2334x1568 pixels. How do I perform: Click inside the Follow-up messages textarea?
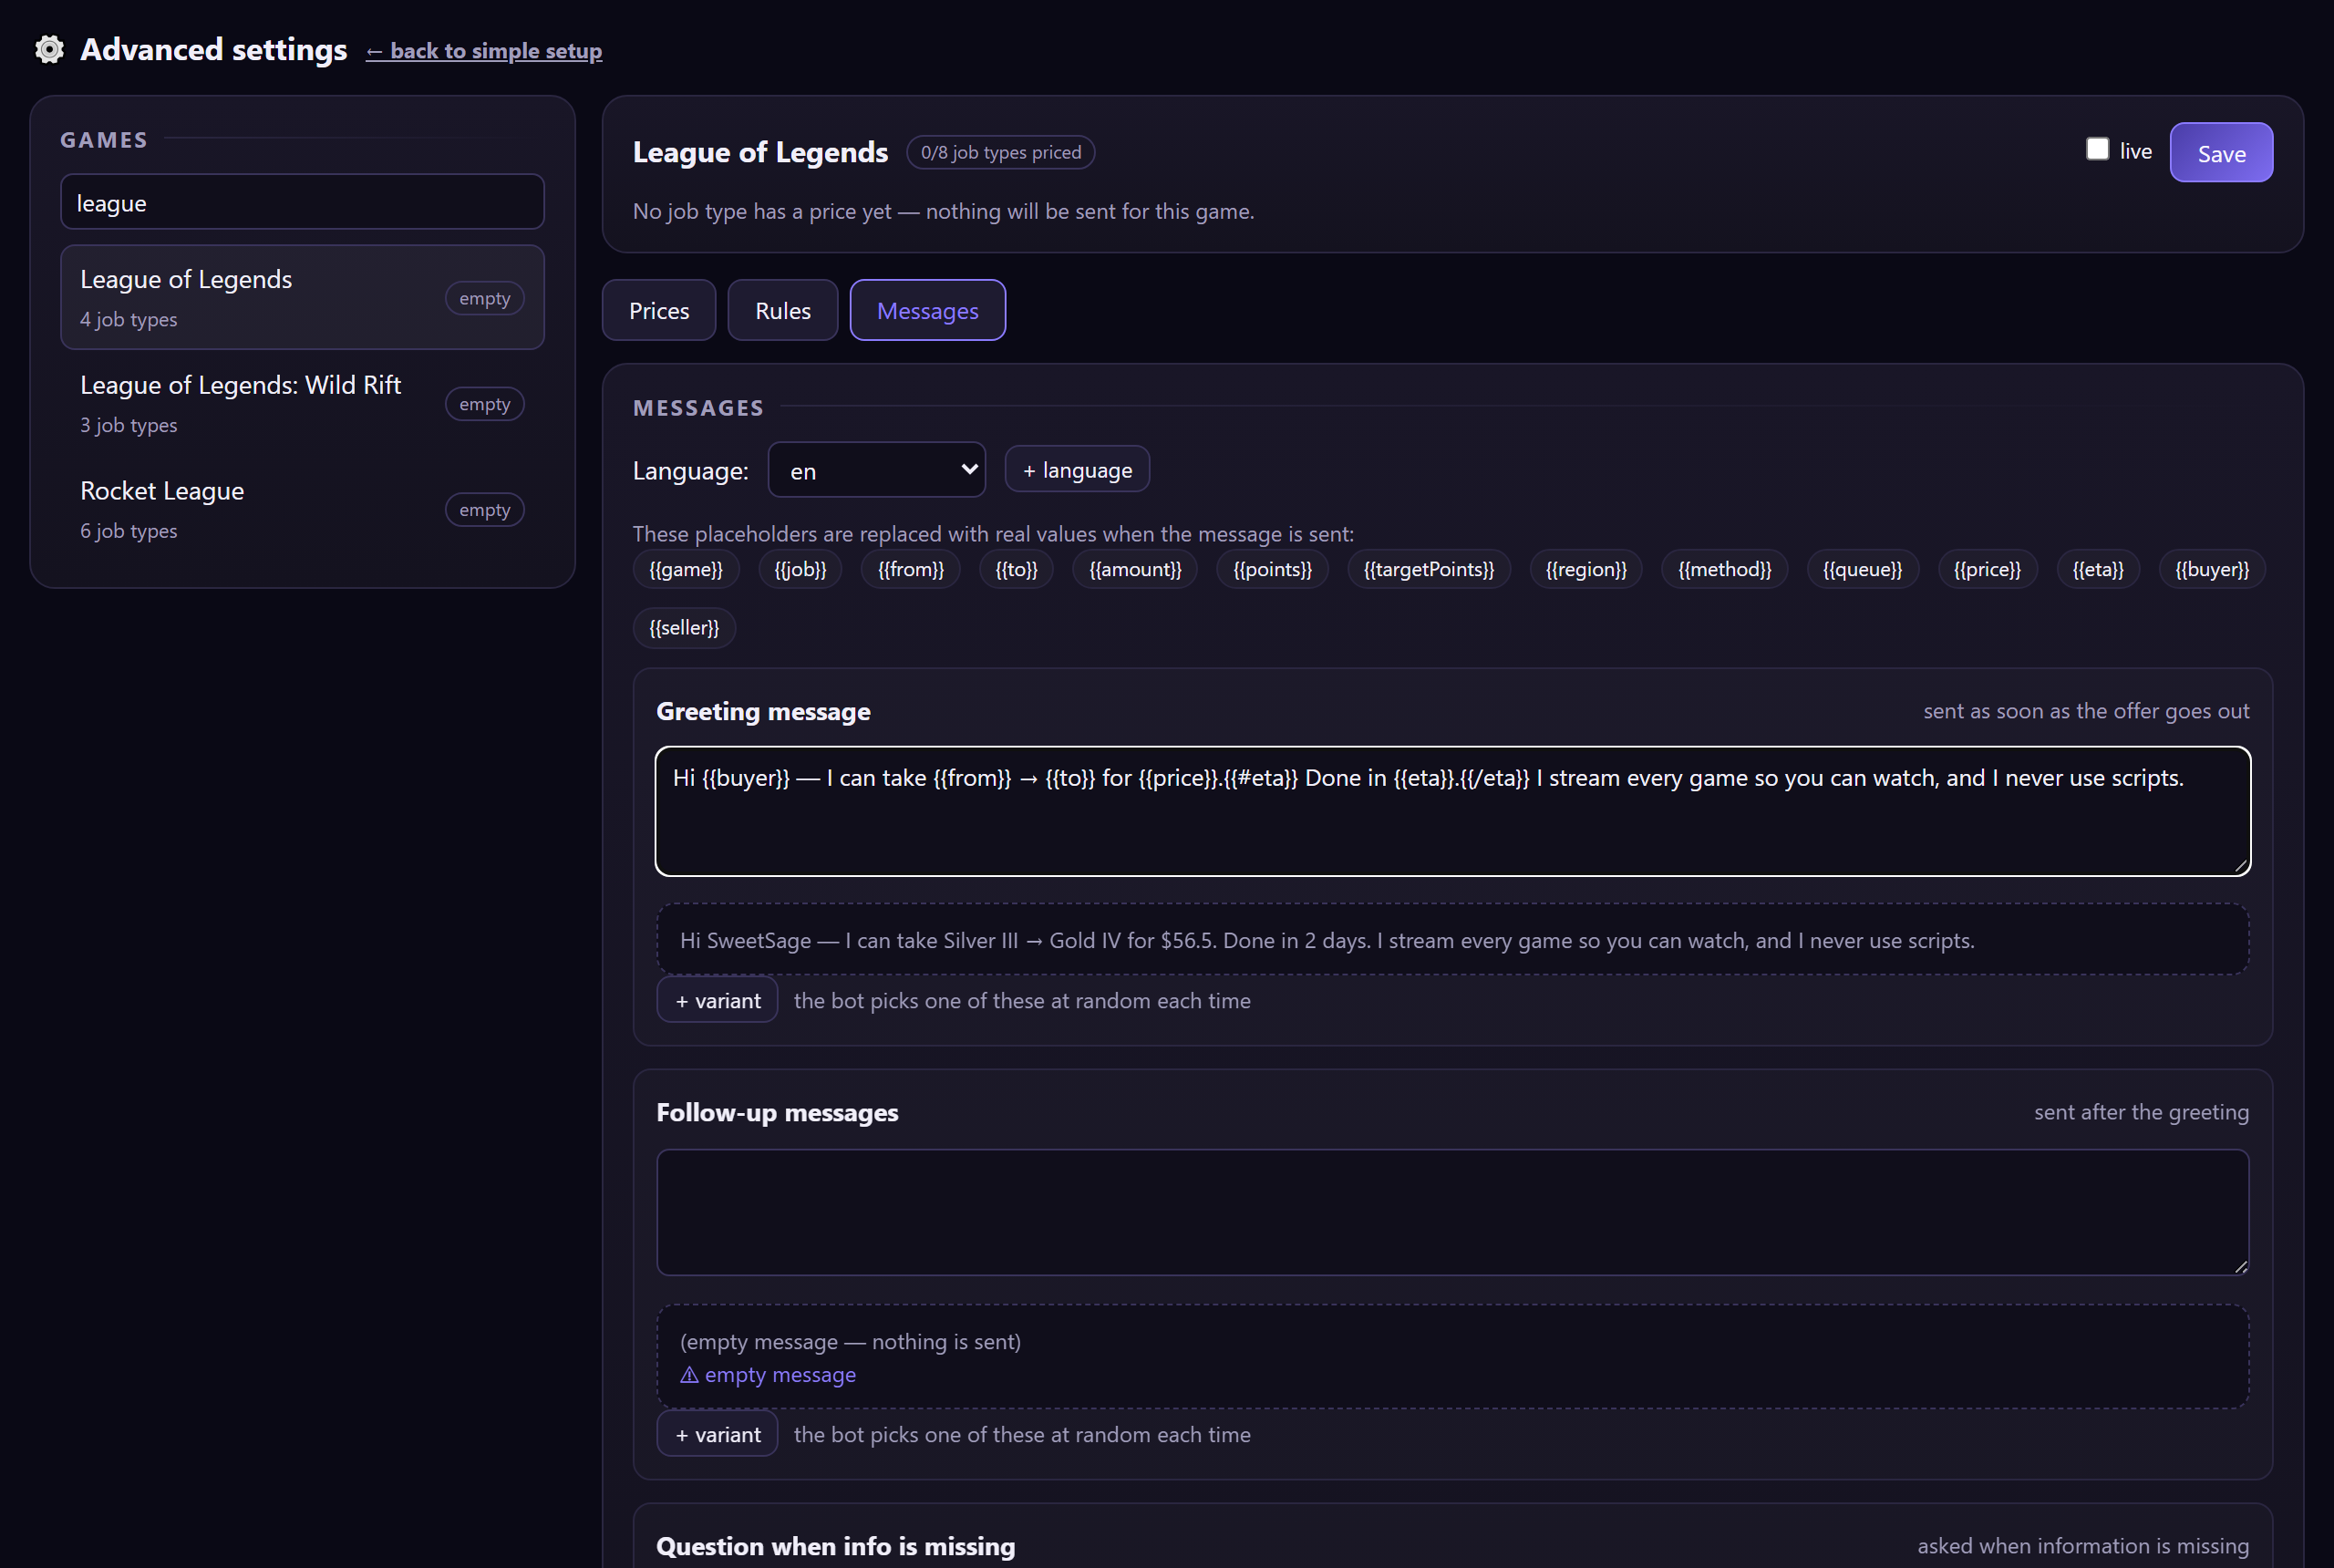pos(1452,1212)
